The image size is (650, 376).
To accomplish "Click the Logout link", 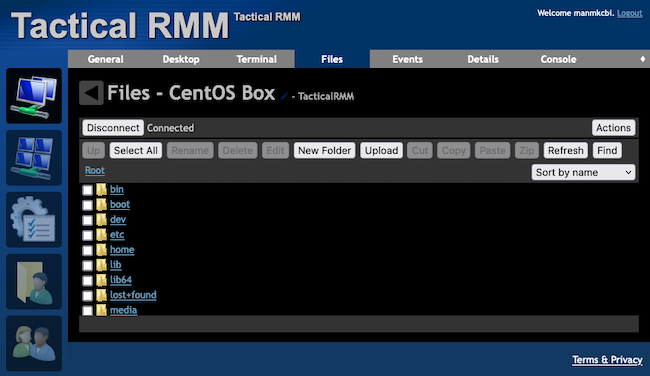I will coord(630,13).
